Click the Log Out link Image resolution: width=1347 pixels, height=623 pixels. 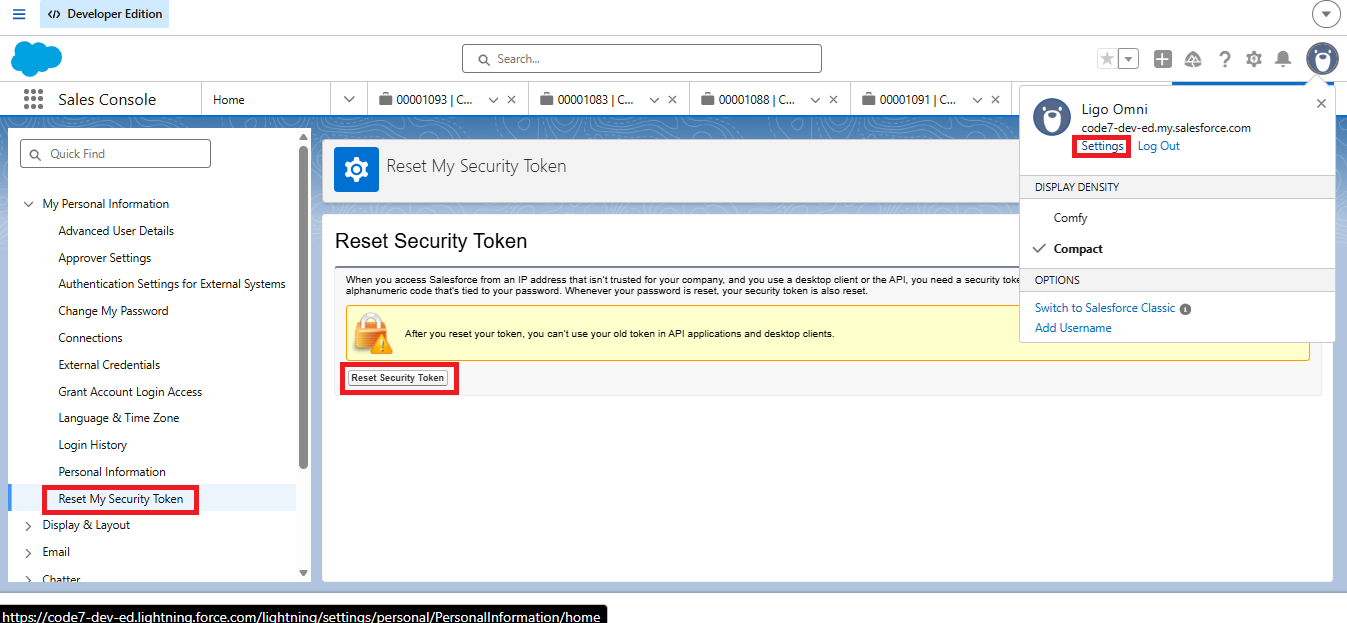click(x=1159, y=146)
